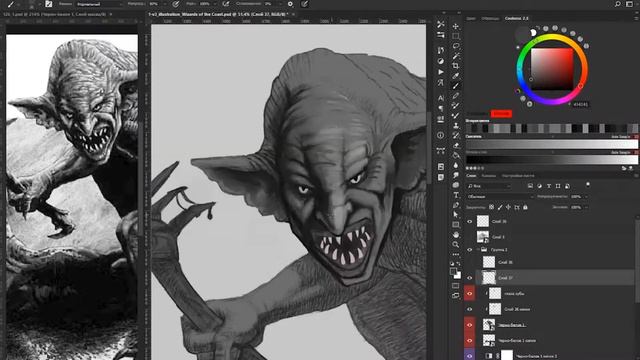Select the Pen tool
Viewport: 640px width, 360px height.
(x=456, y=205)
